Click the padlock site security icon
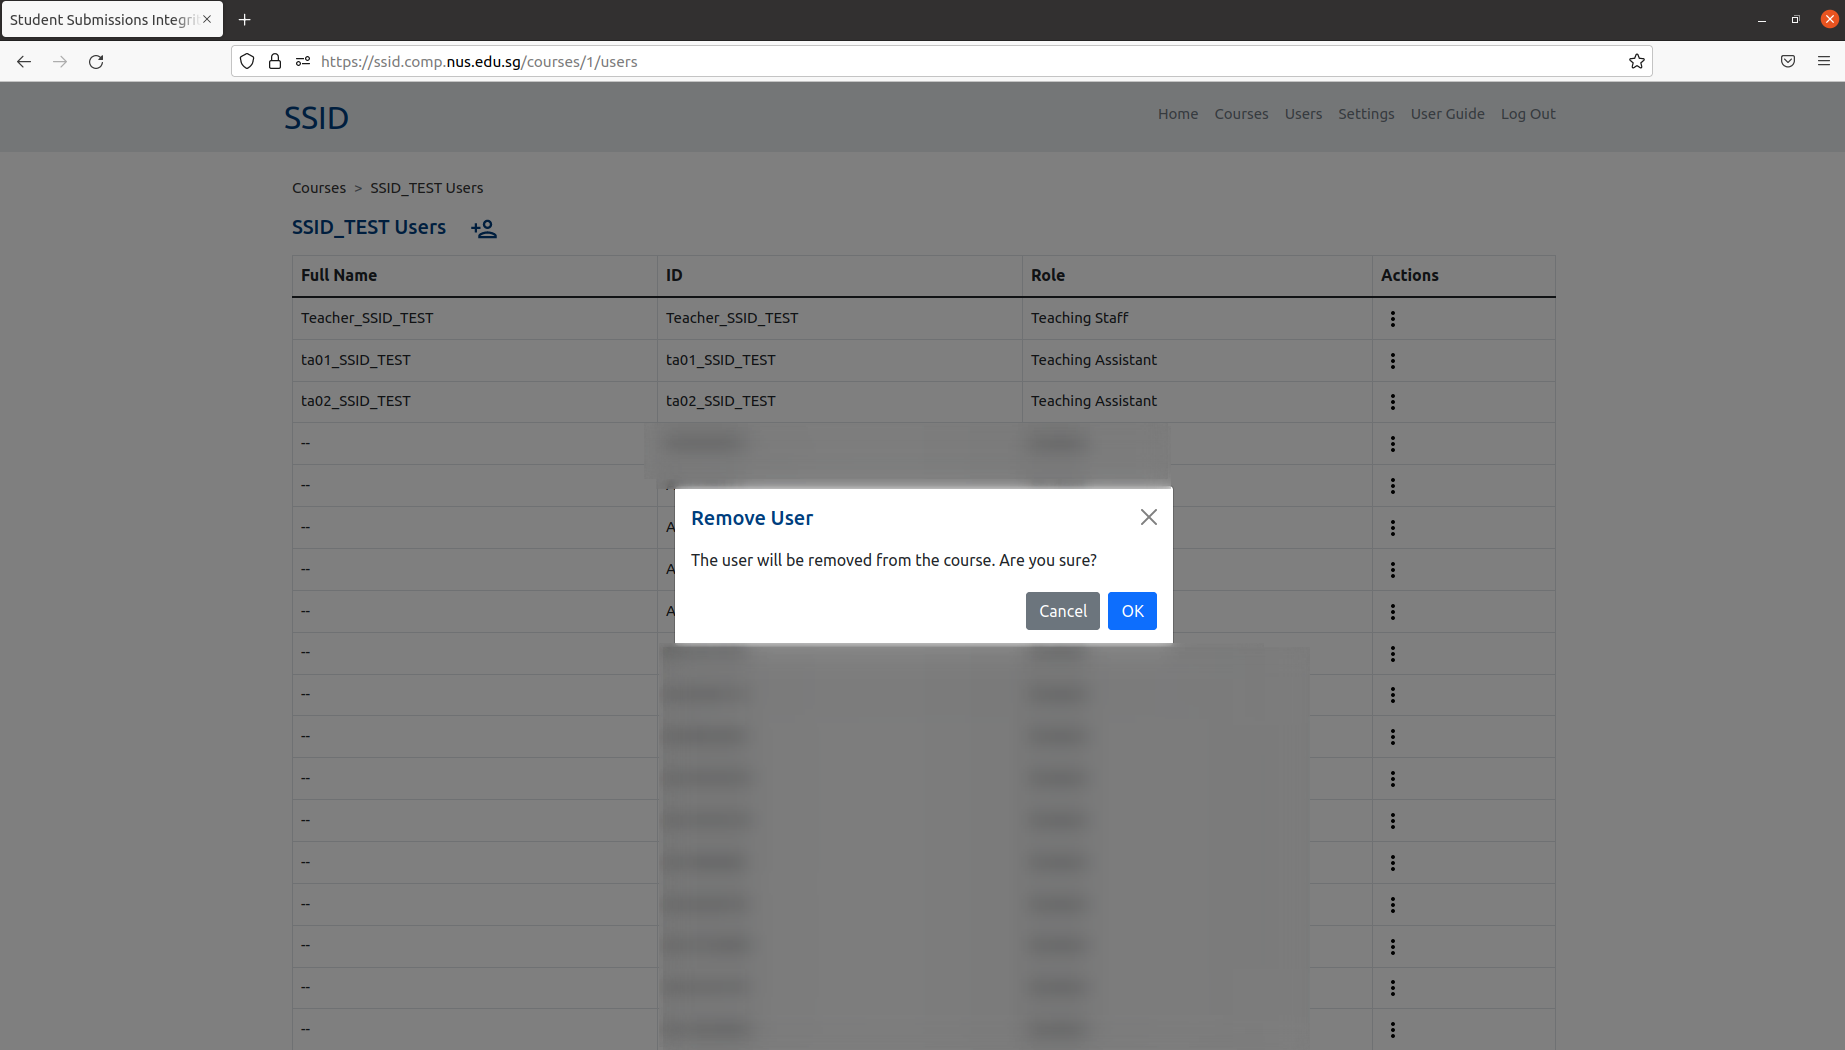This screenshot has width=1845, height=1050. pos(274,61)
